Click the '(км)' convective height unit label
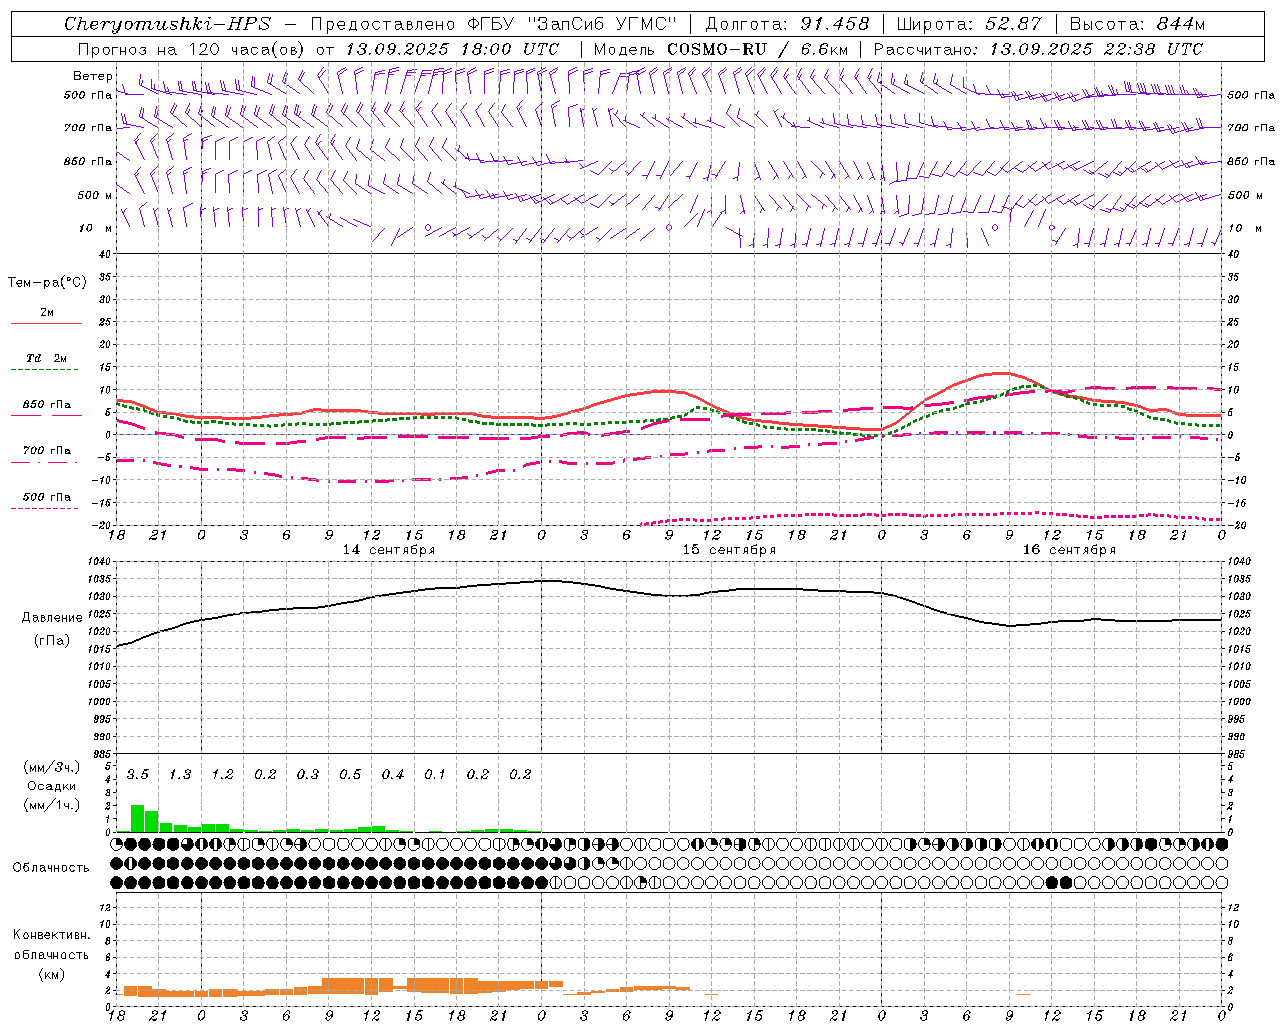The image size is (1280, 1024). [51, 974]
